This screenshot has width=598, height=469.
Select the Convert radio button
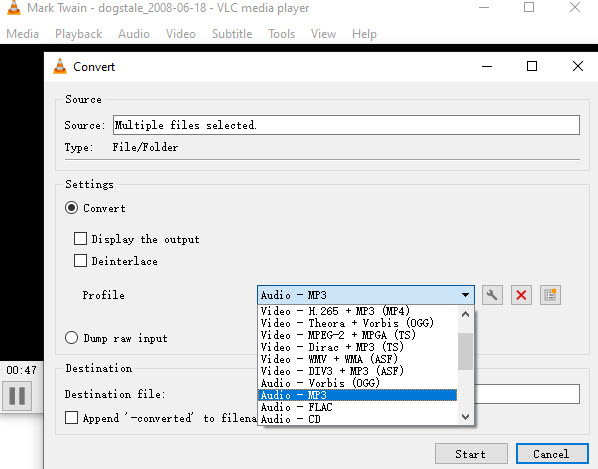click(71, 208)
